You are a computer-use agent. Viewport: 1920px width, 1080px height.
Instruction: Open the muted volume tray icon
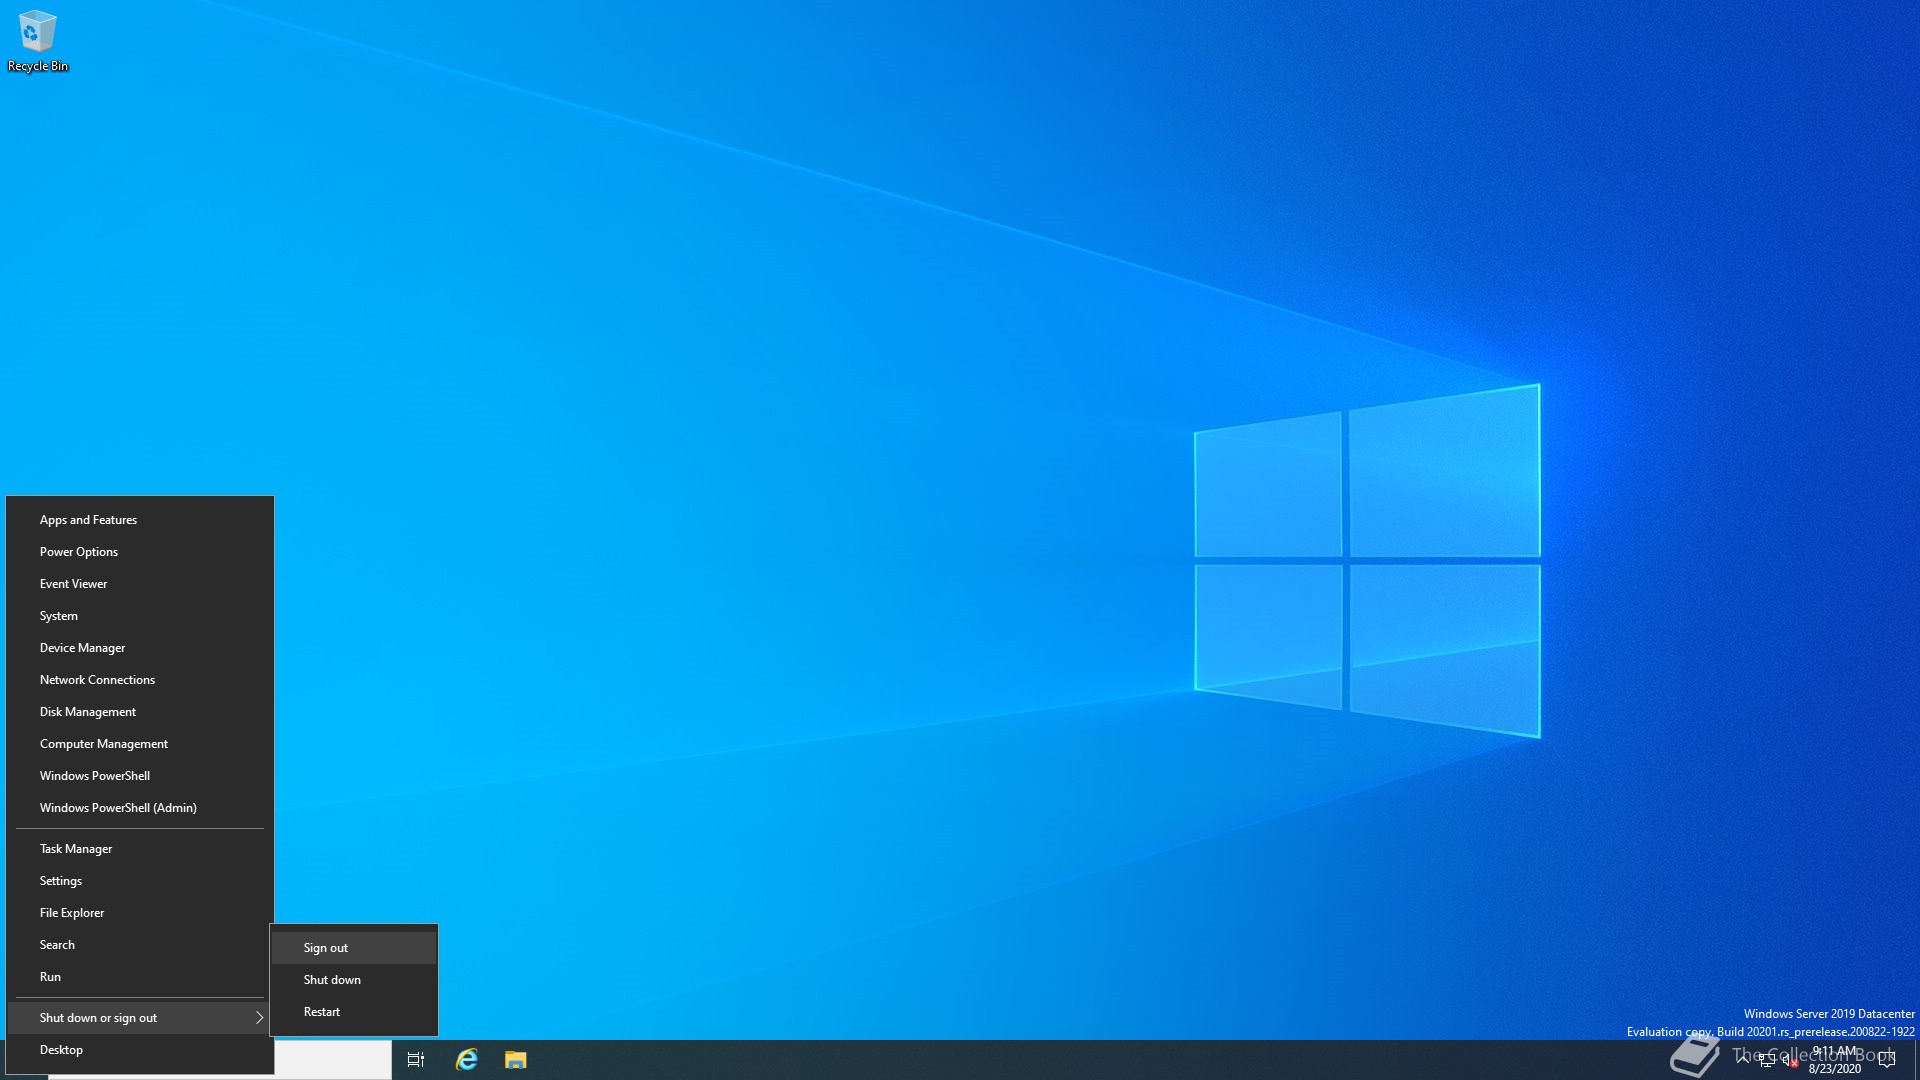click(x=1790, y=1061)
